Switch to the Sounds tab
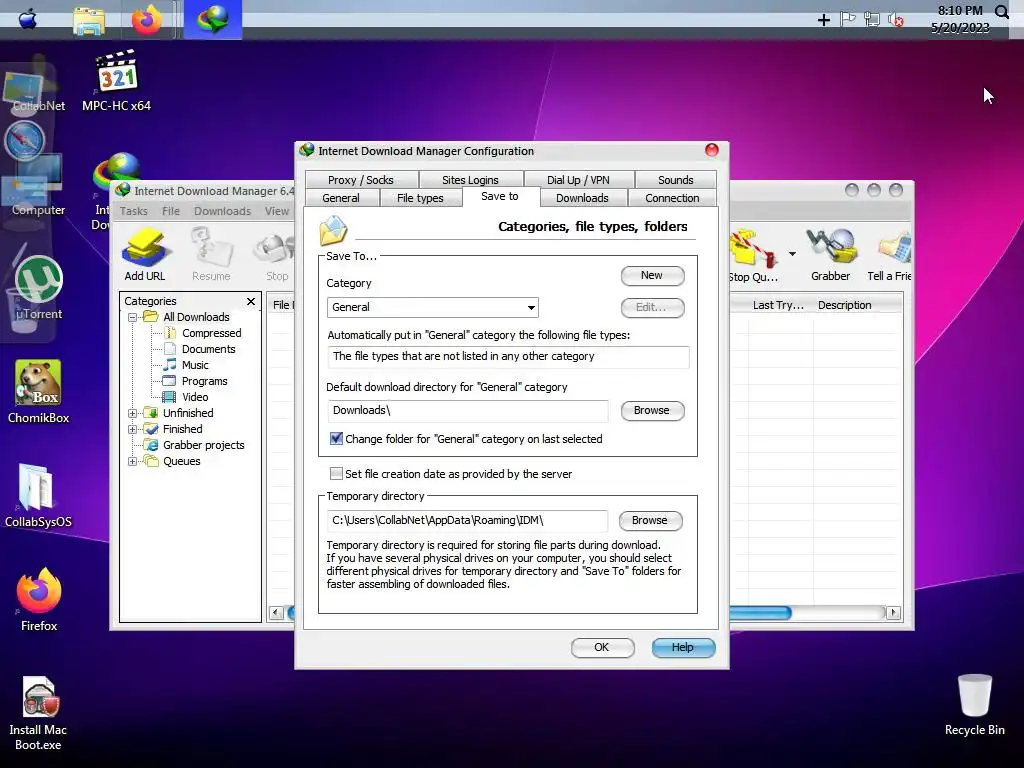Image resolution: width=1024 pixels, height=768 pixels. (x=675, y=180)
